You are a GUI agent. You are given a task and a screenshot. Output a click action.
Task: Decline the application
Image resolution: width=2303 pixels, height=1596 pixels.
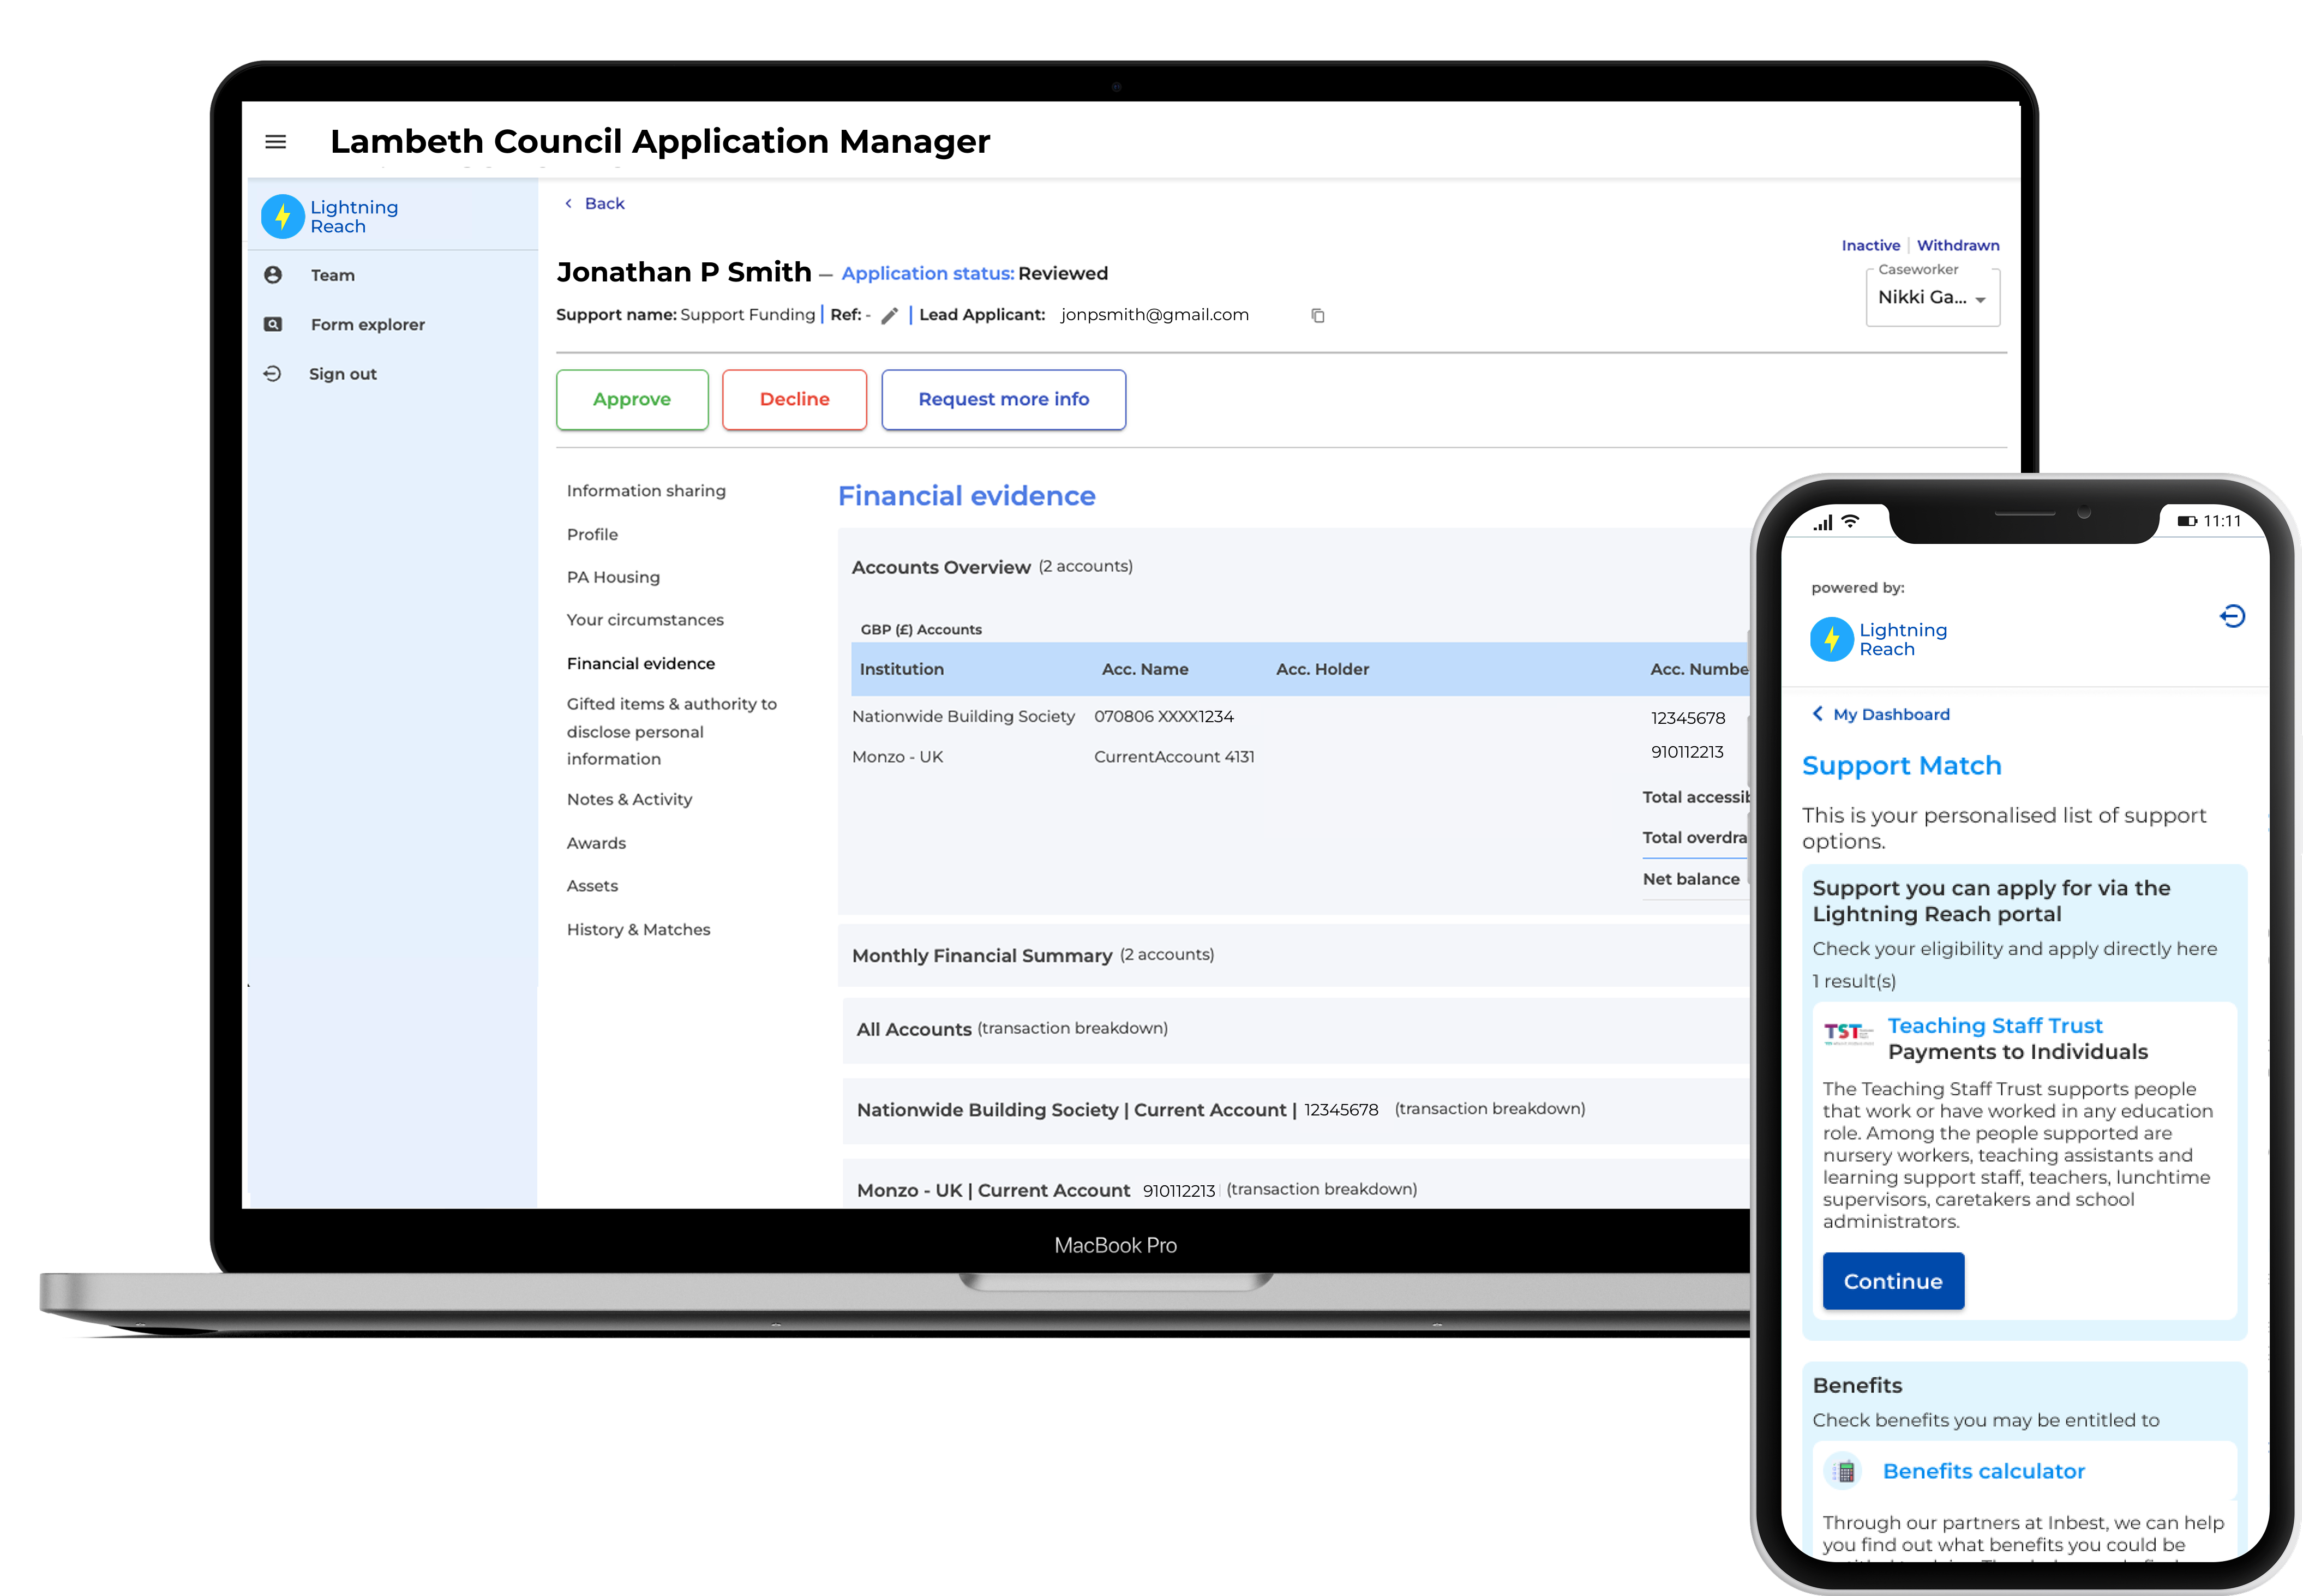click(795, 400)
